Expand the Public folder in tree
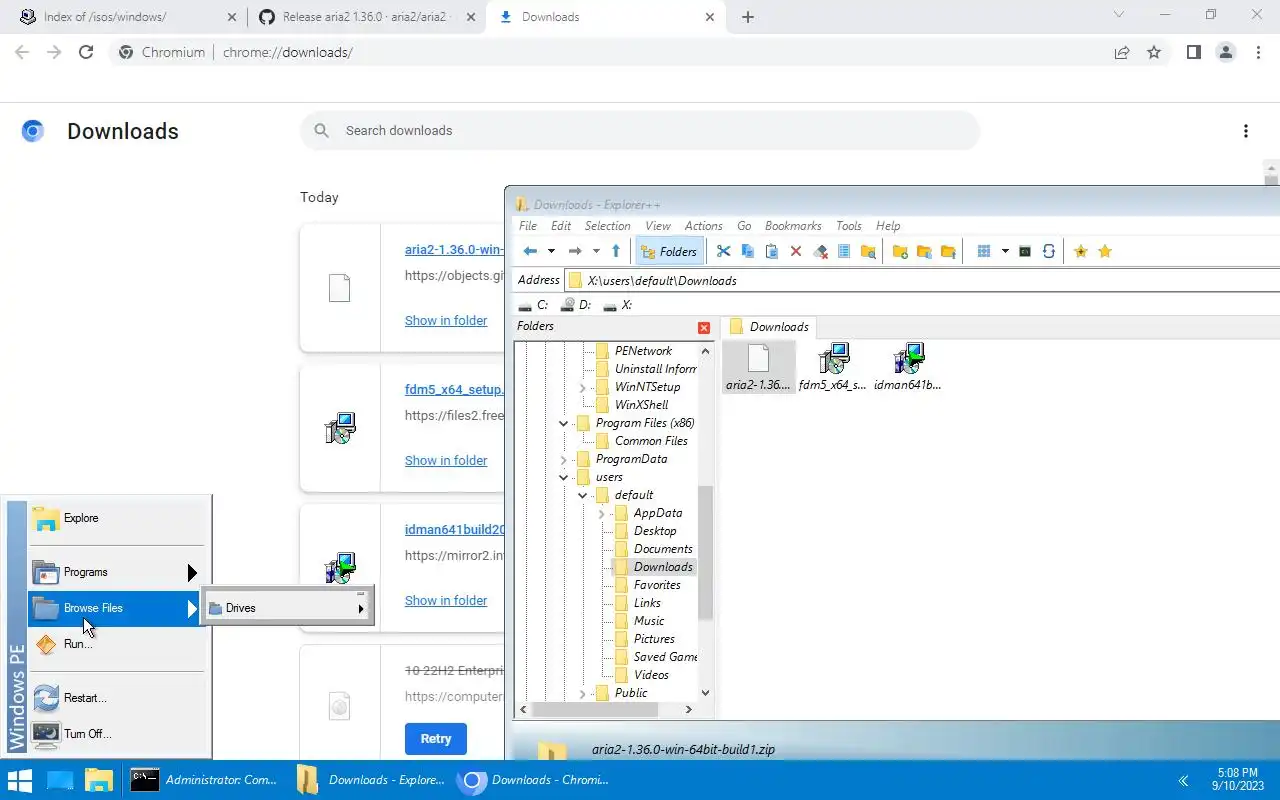Image resolution: width=1280 pixels, height=800 pixels. 583,693
